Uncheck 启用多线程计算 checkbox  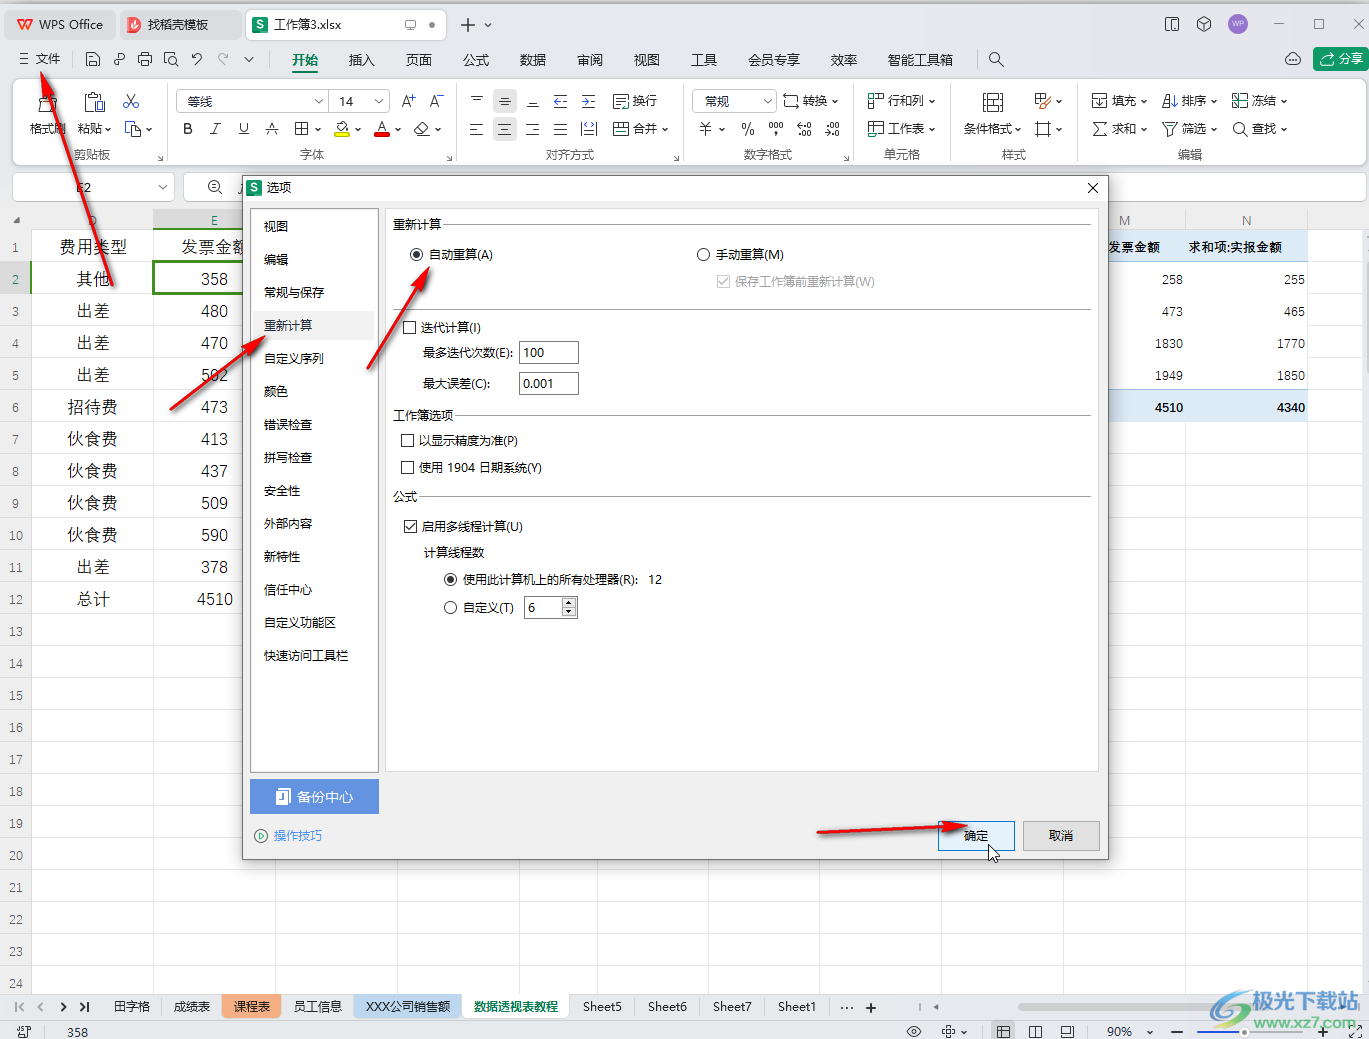coord(410,526)
